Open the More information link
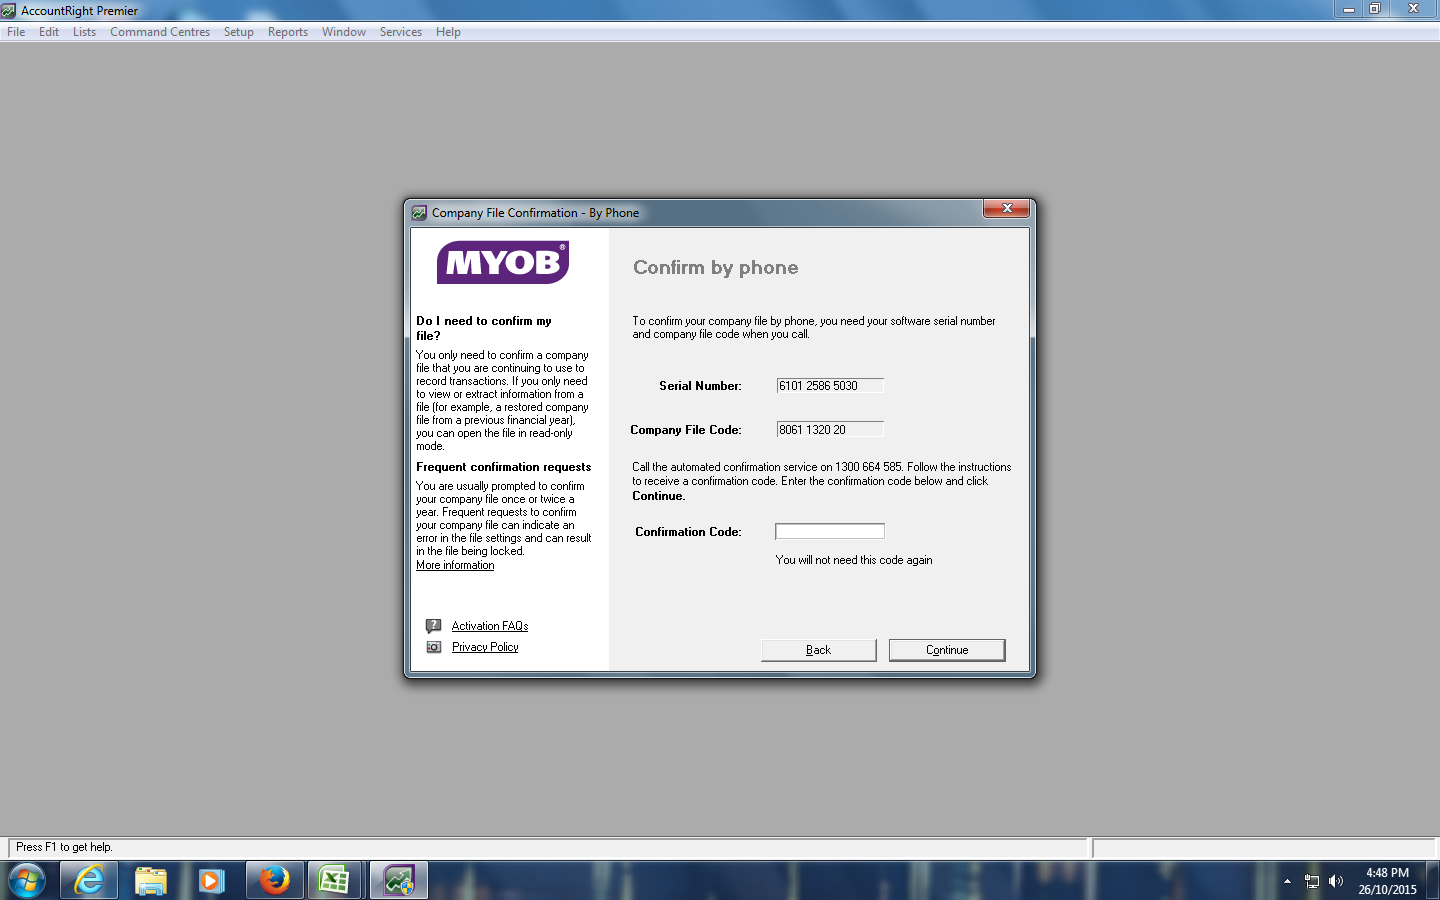 click(455, 565)
